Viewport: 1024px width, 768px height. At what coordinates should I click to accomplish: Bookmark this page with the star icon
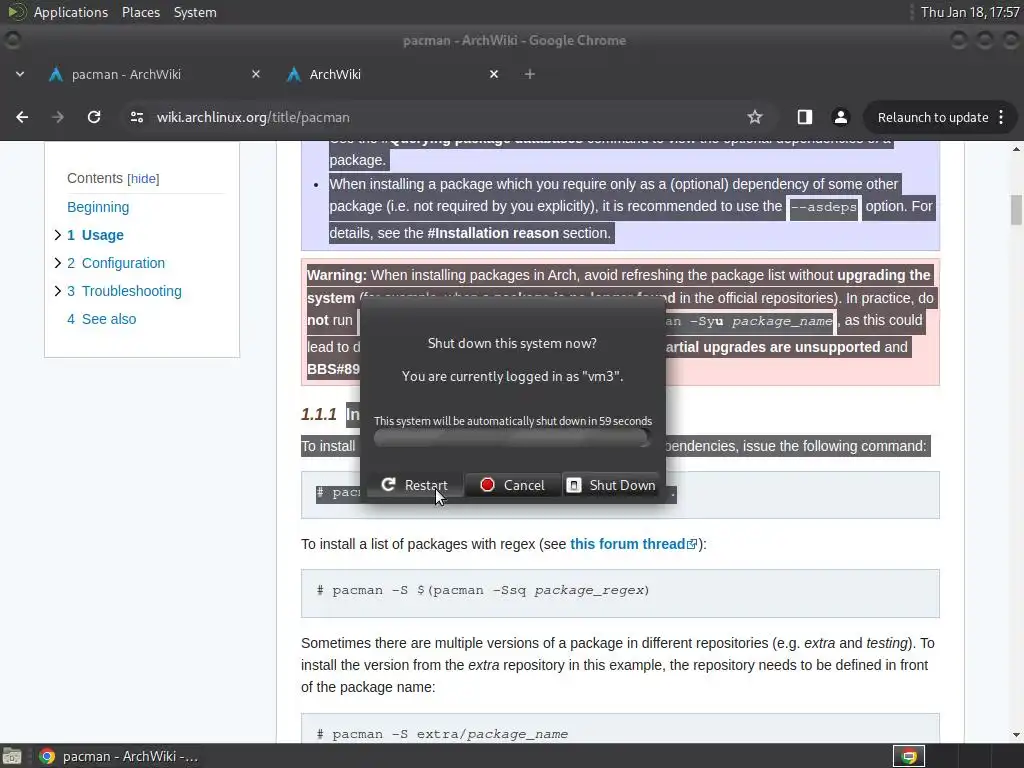(x=755, y=118)
